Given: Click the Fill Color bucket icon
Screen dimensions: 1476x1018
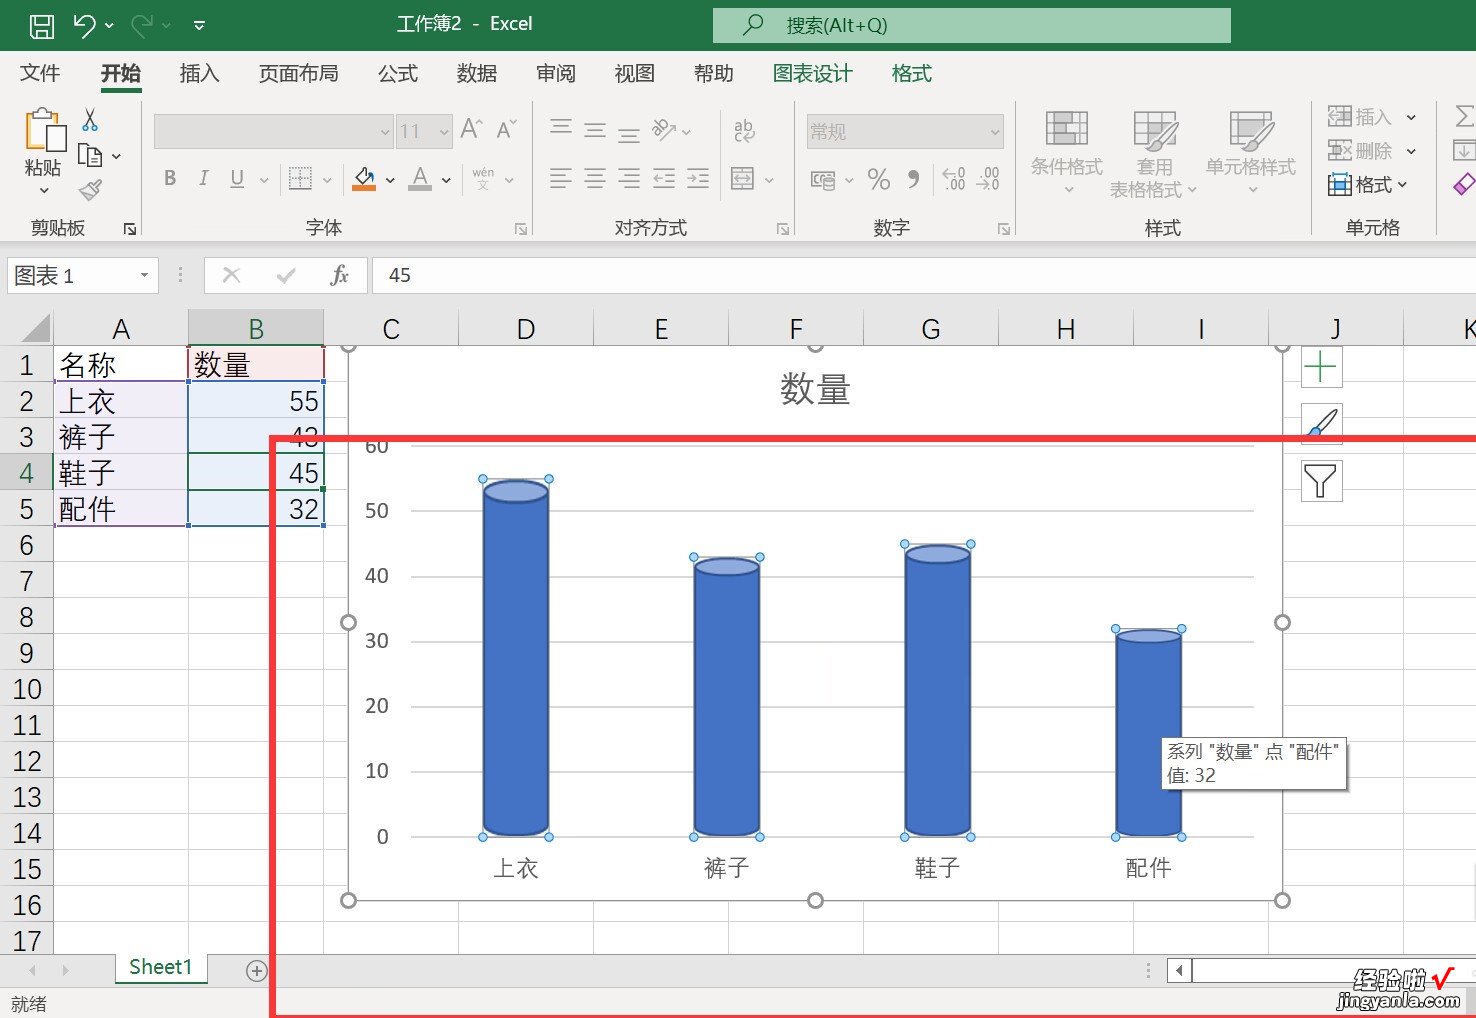Looking at the screenshot, I should [365, 179].
